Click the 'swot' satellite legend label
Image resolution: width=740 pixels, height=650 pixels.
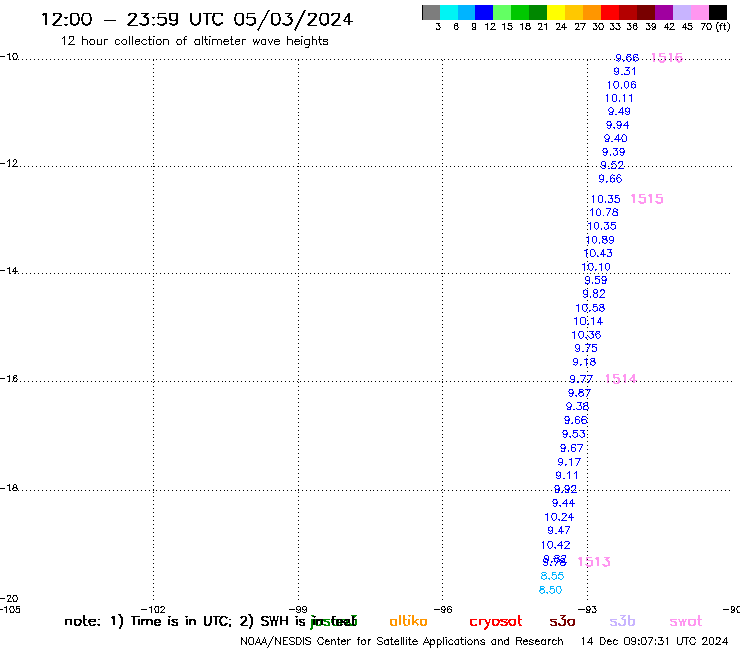tap(686, 621)
